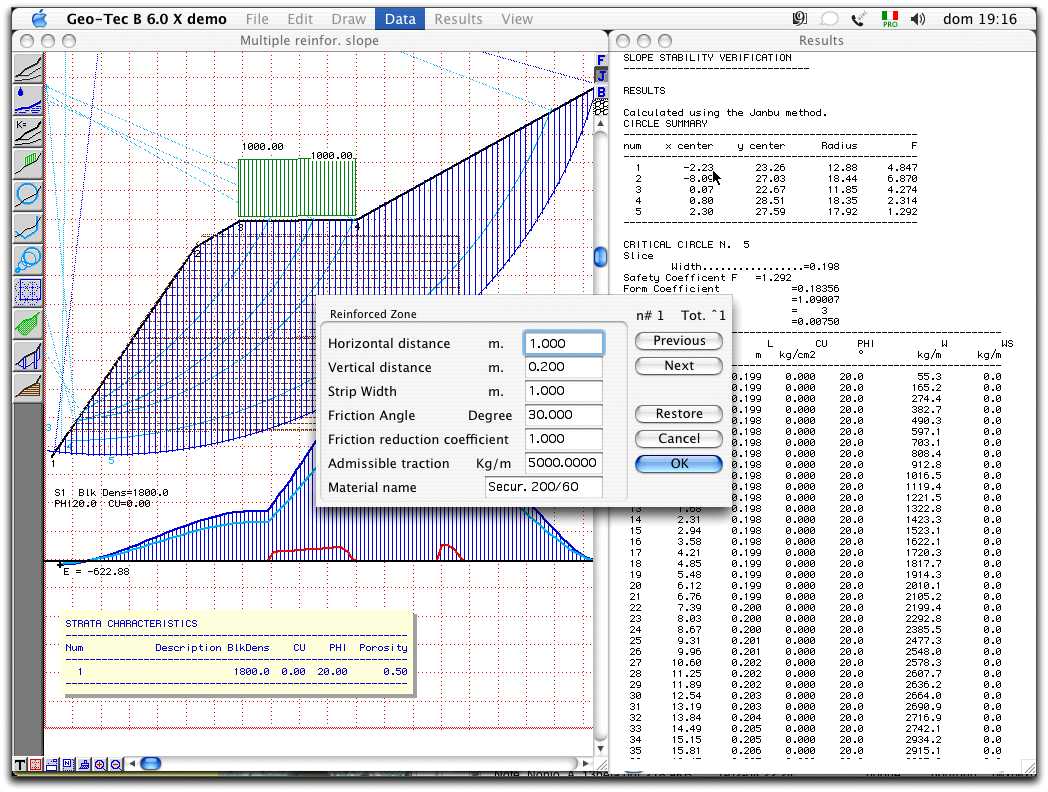Click Restore in the Reinforced Zone dialog
1048x792 pixels.
(678, 413)
